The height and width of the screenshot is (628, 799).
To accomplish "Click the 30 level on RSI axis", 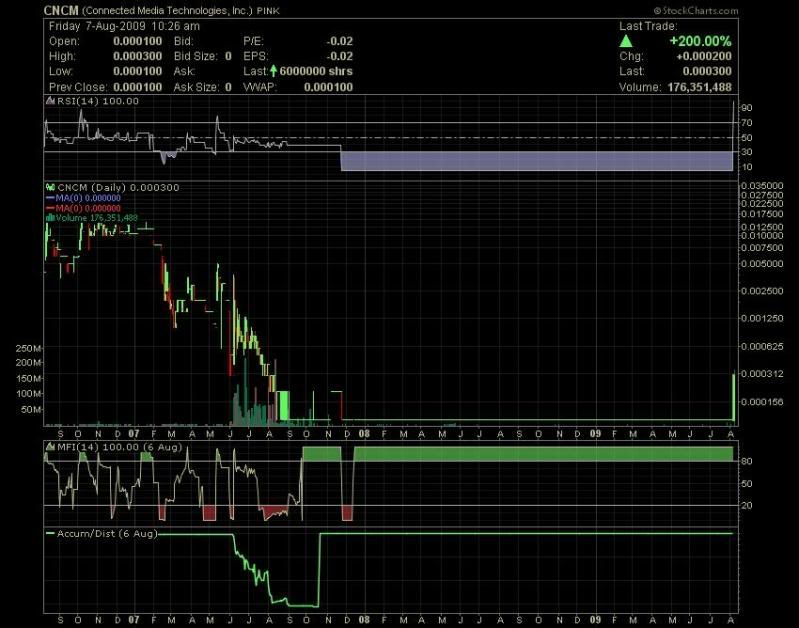I will tap(747, 152).
